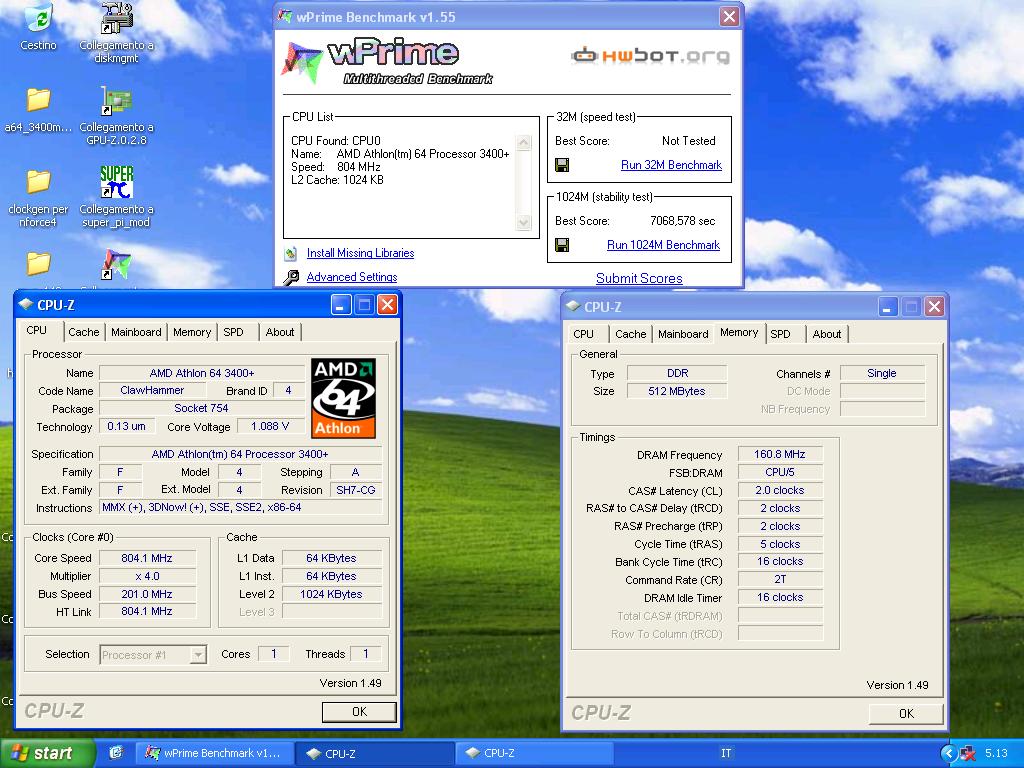Switch to SPD tab in left CPU-Z
1024x768 pixels.
point(233,332)
